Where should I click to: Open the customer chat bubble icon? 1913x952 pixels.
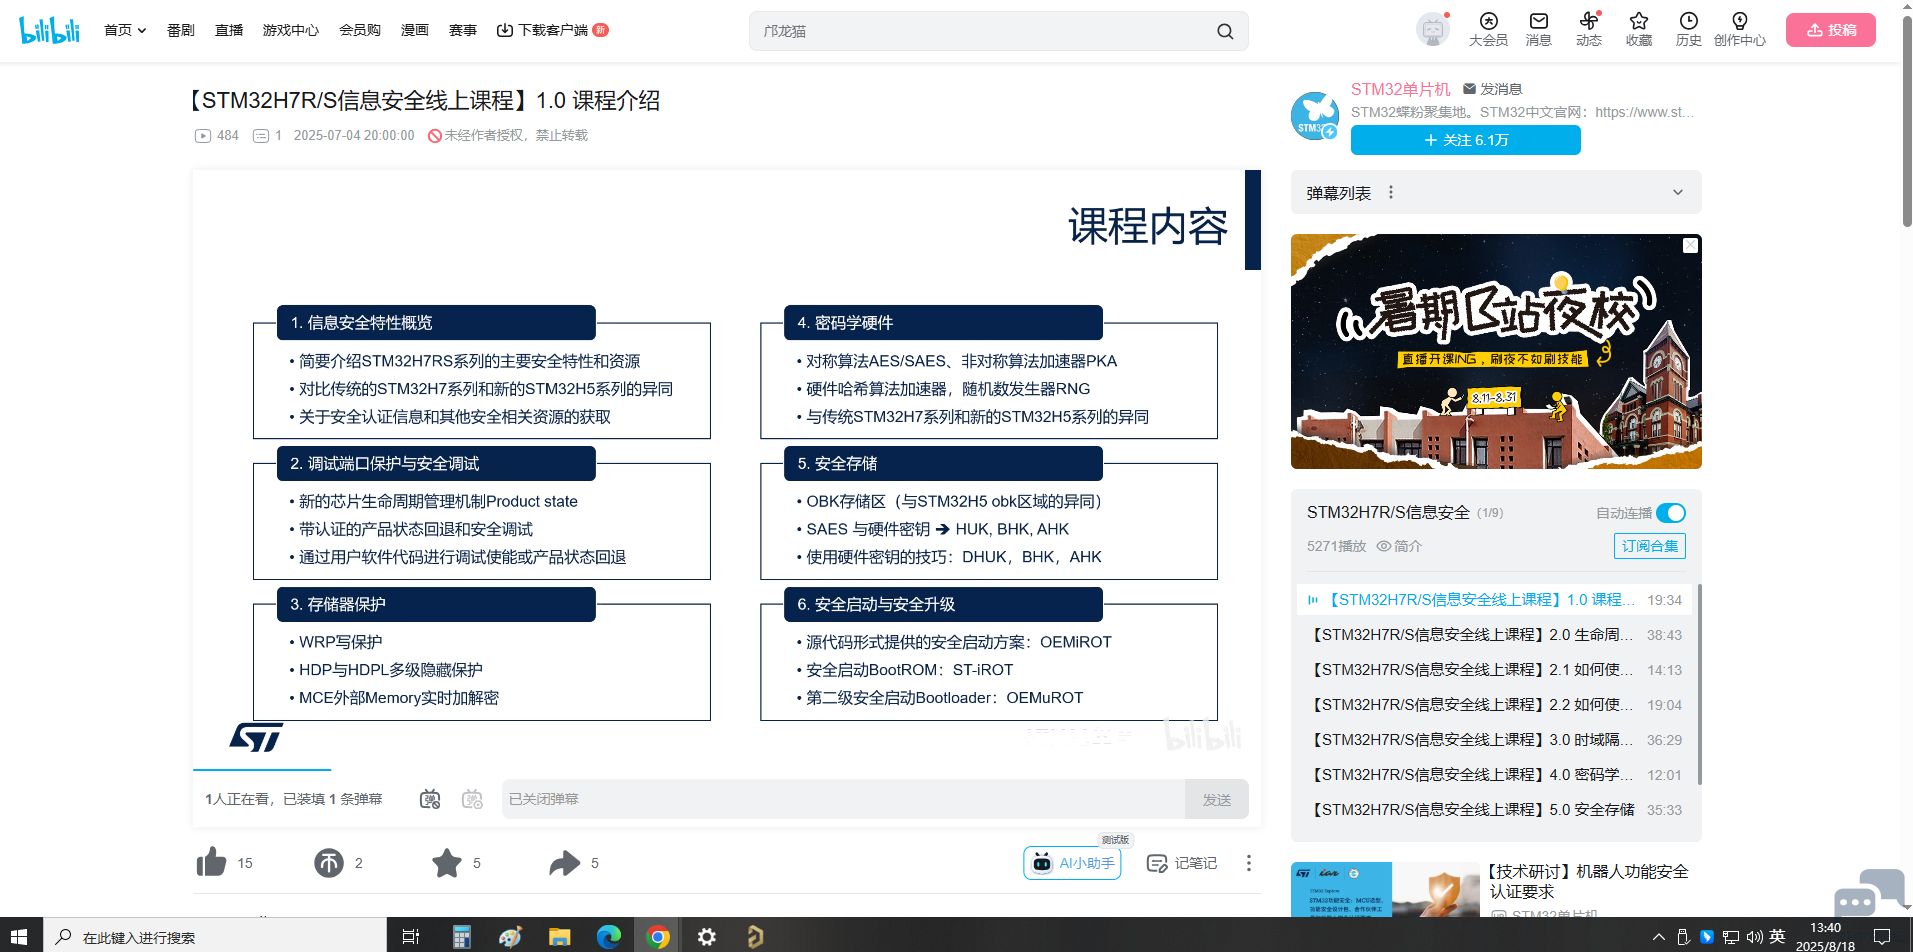point(1869,892)
